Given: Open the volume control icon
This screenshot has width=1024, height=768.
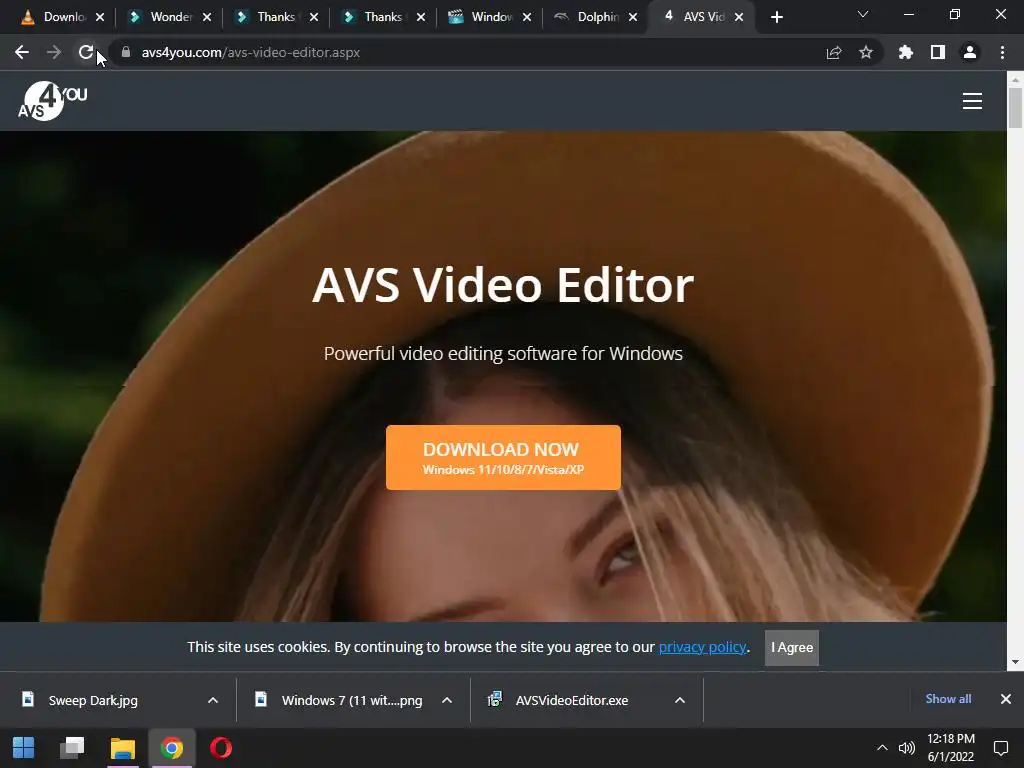Looking at the screenshot, I should (x=906, y=748).
